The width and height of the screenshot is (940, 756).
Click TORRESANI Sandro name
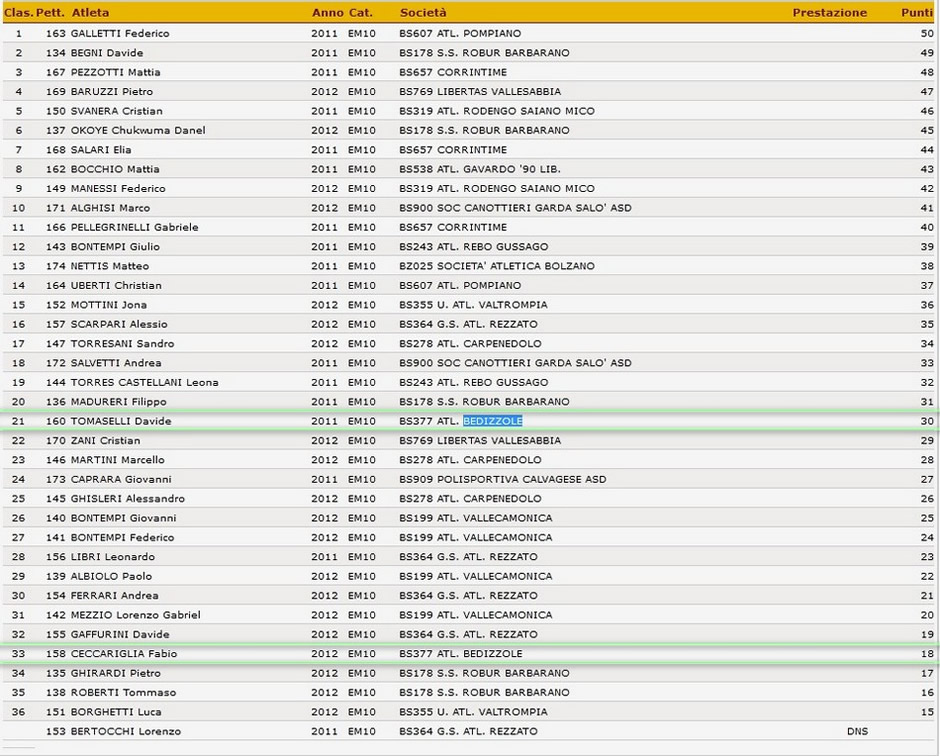tap(122, 344)
